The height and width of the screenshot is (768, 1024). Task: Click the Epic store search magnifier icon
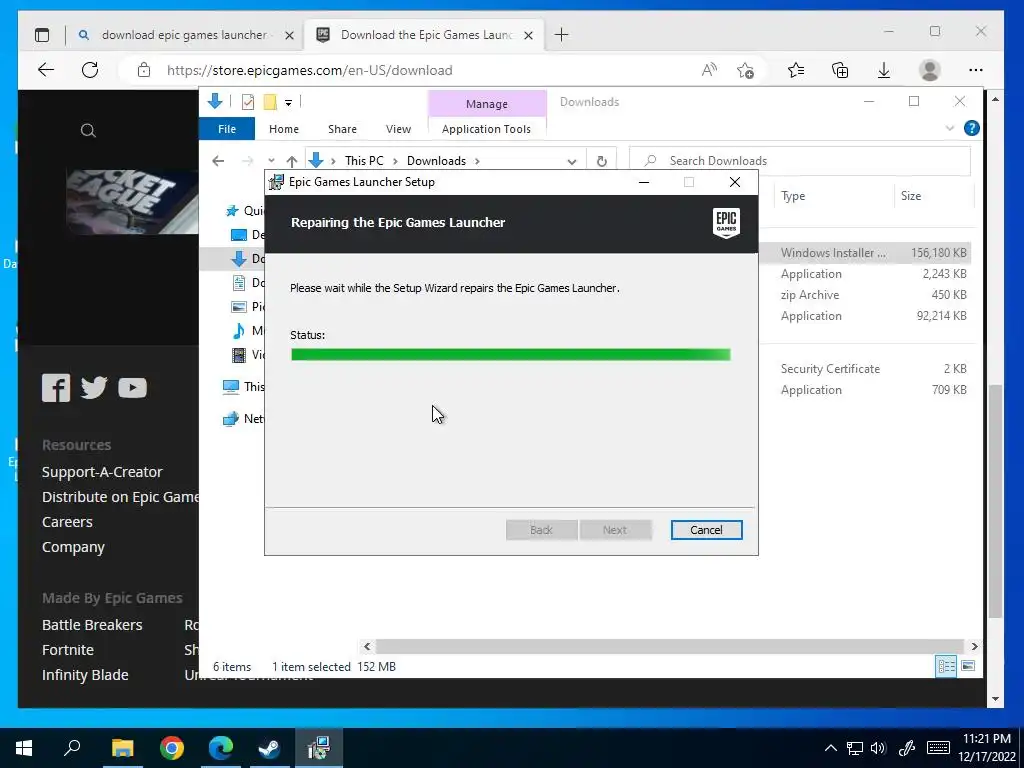tap(88, 131)
